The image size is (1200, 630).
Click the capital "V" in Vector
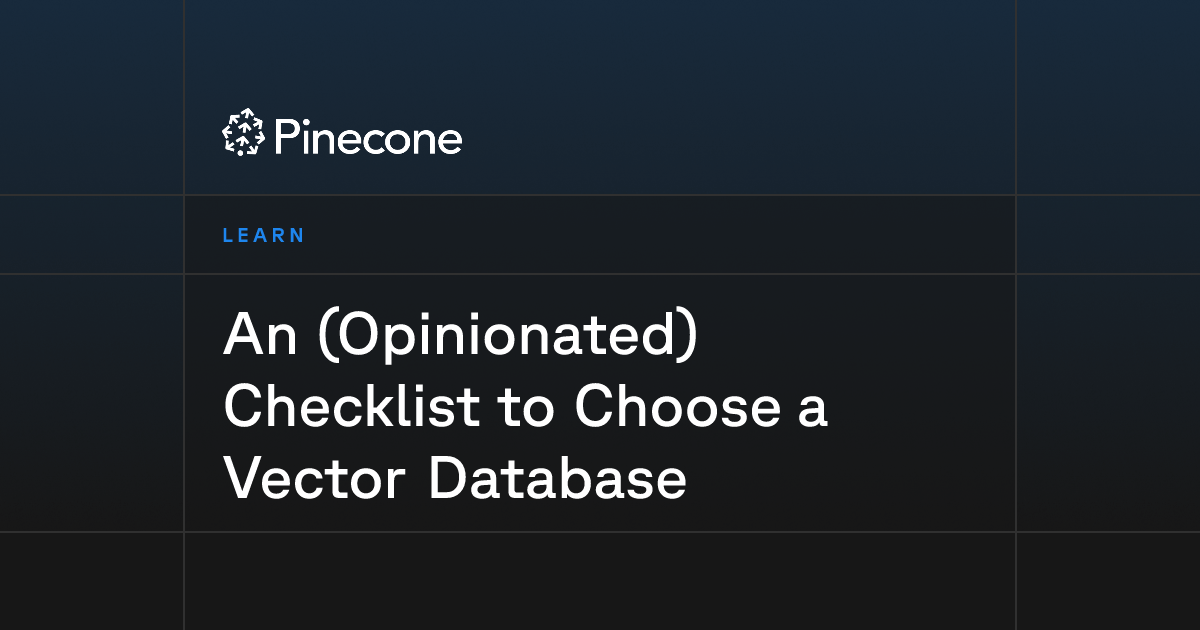244,479
